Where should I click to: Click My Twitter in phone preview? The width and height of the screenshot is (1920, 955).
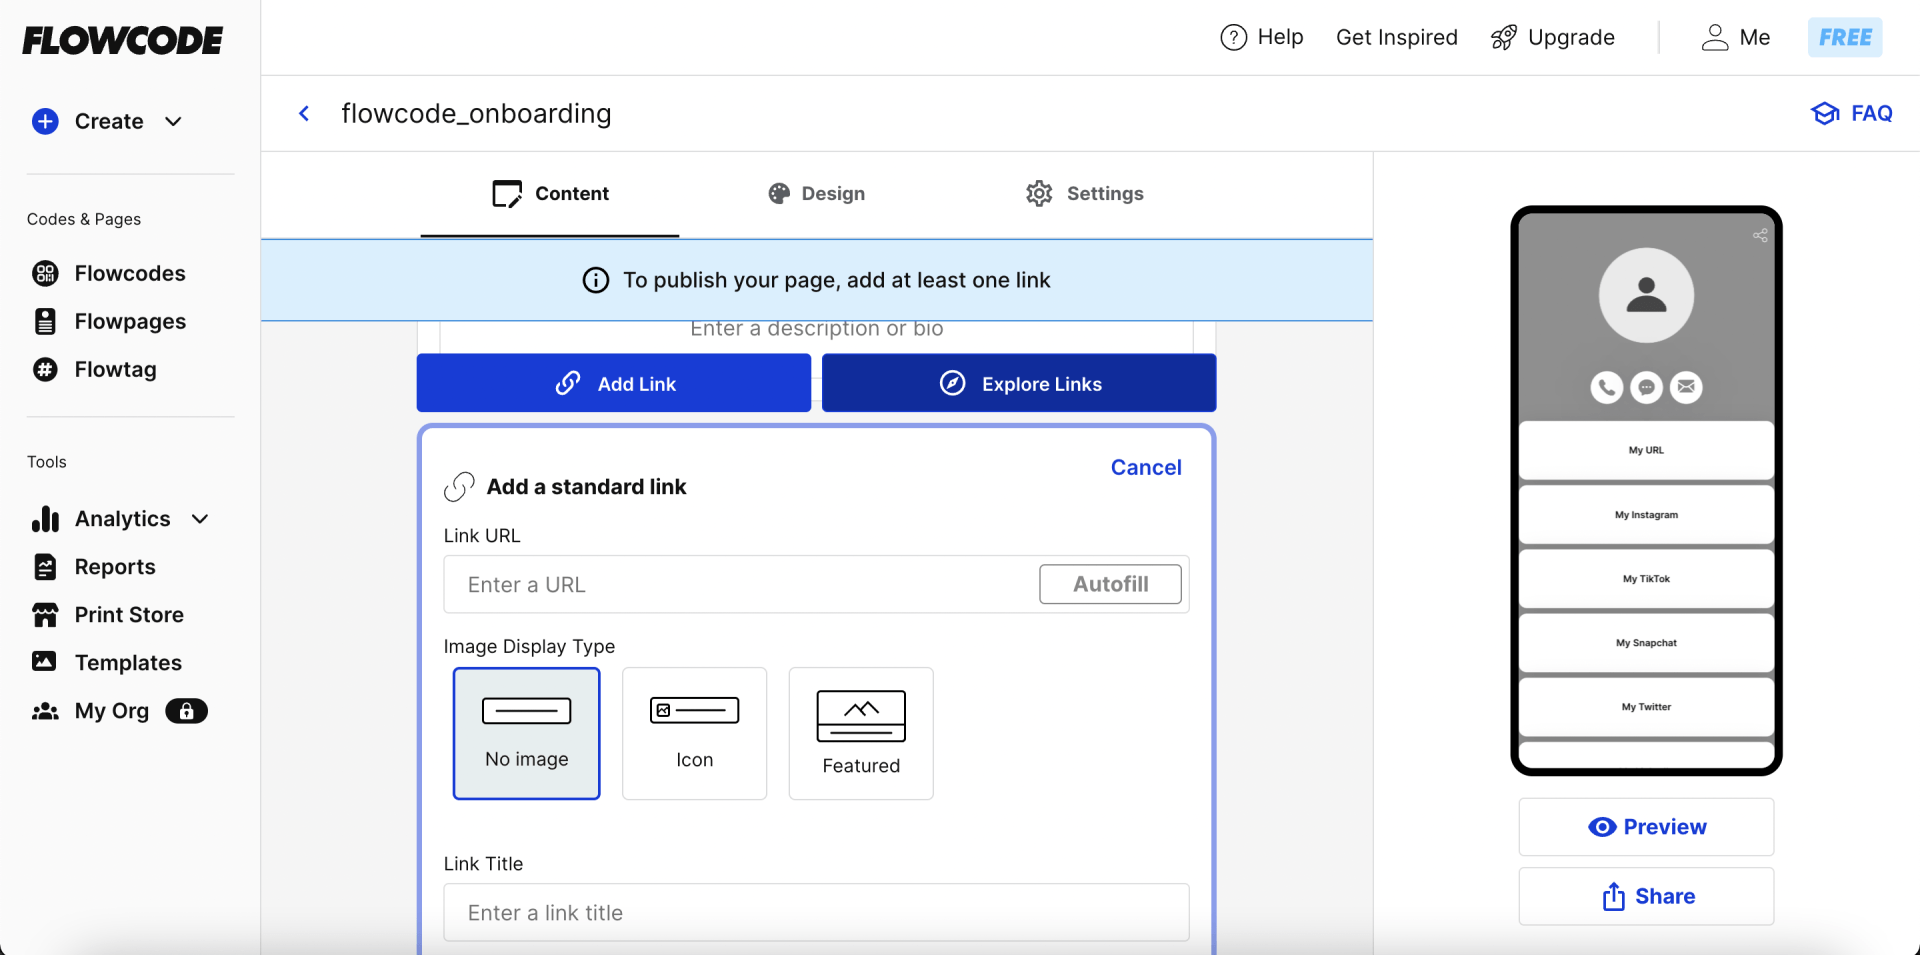point(1646,707)
